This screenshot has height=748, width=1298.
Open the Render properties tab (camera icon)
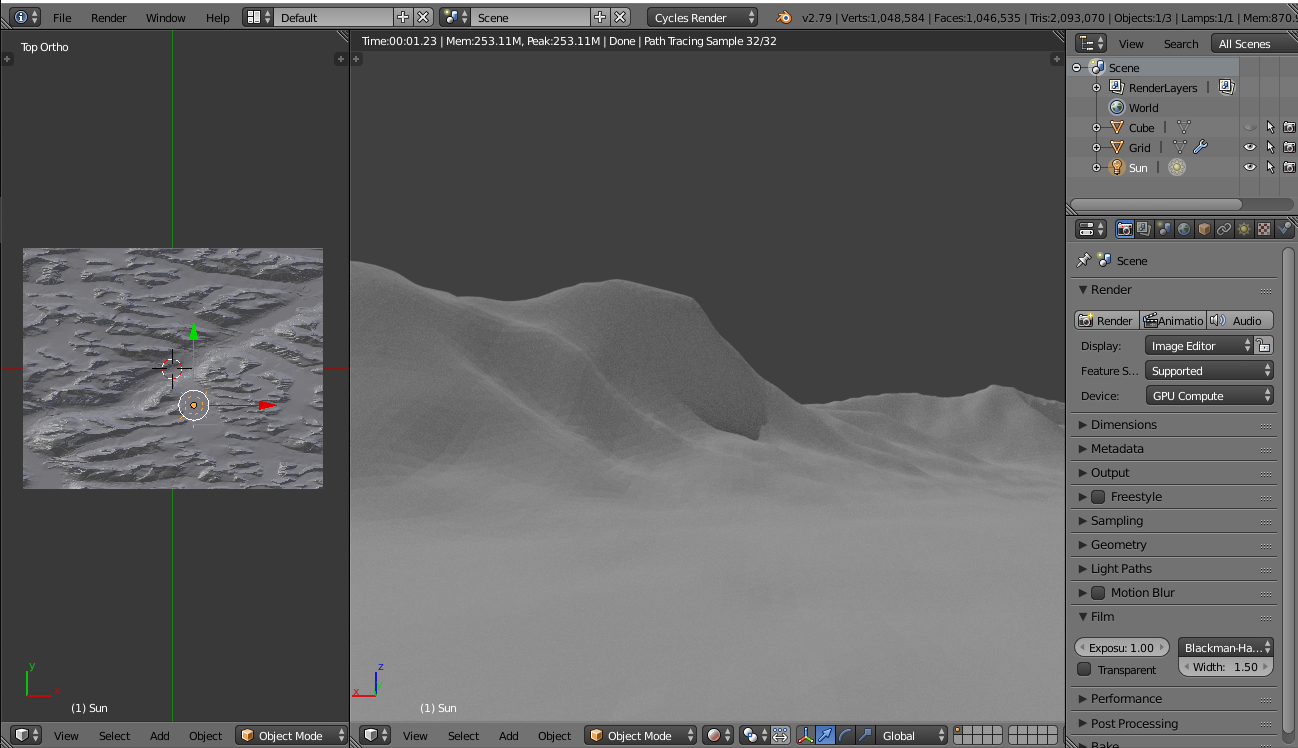tap(1124, 229)
